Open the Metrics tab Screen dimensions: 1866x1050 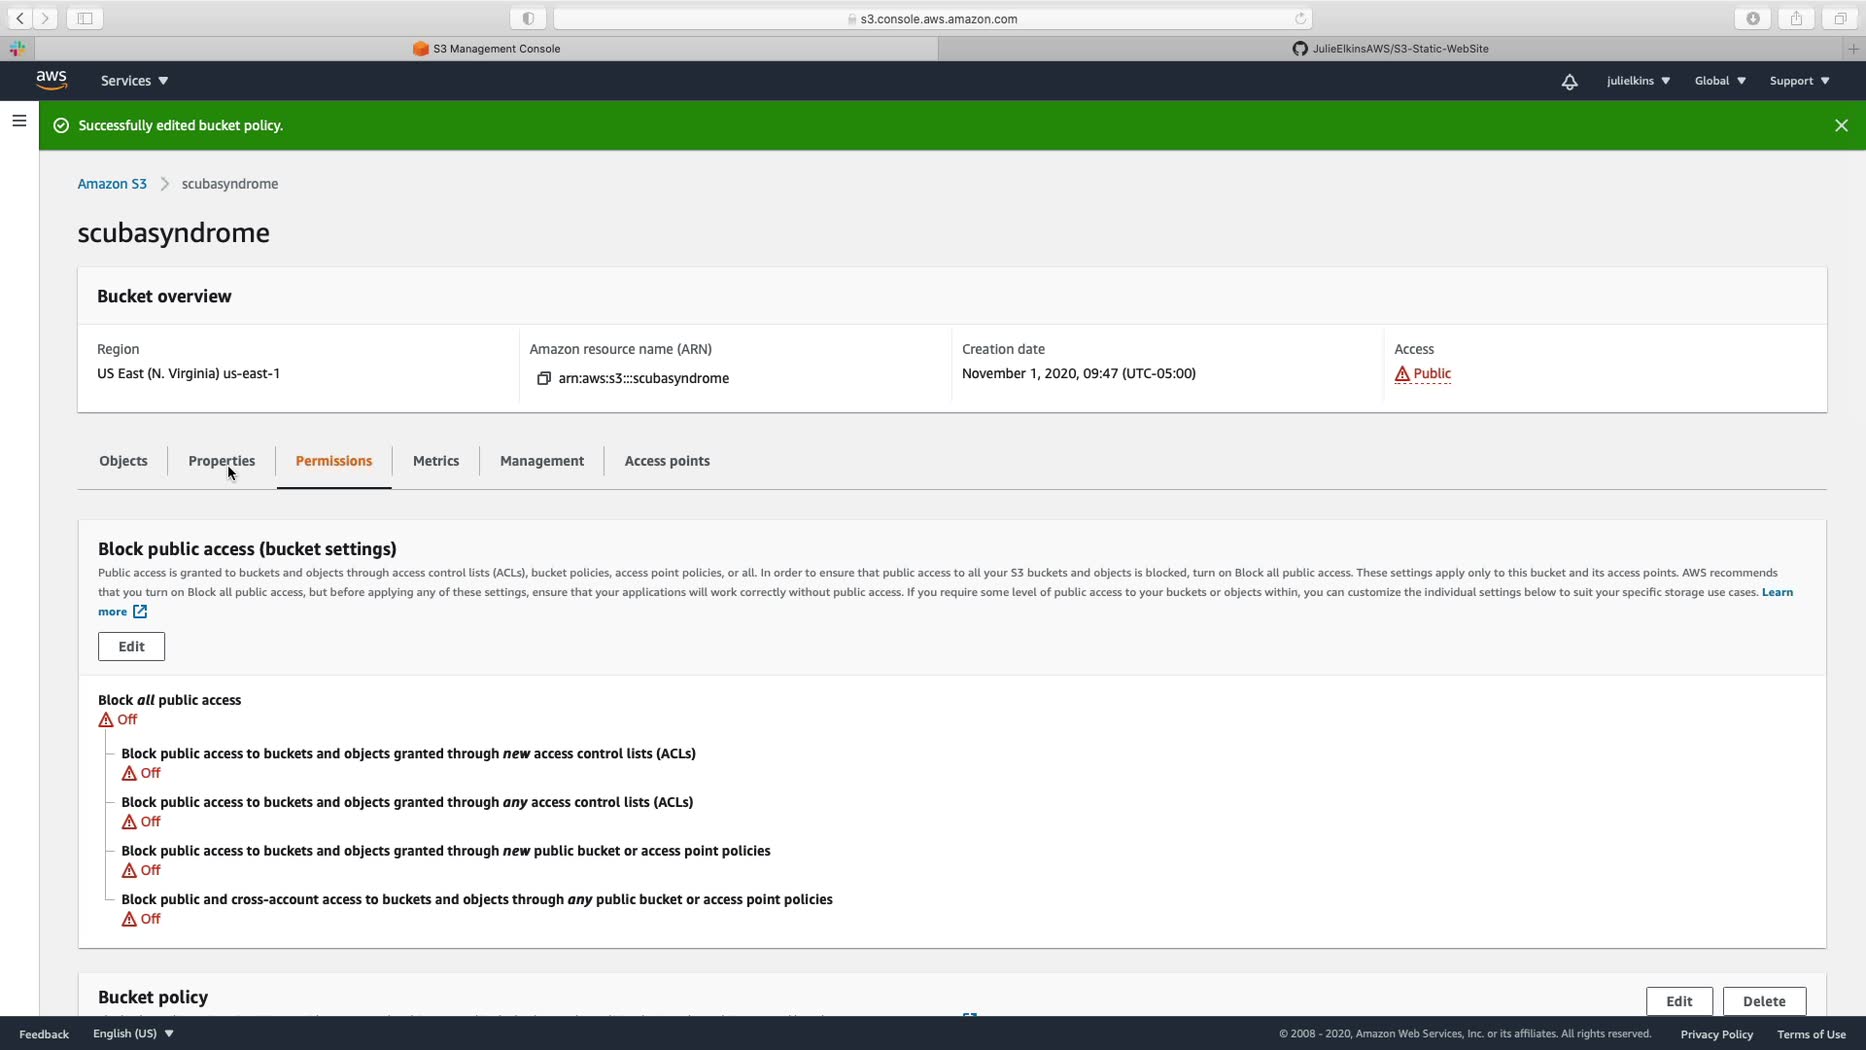(436, 461)
